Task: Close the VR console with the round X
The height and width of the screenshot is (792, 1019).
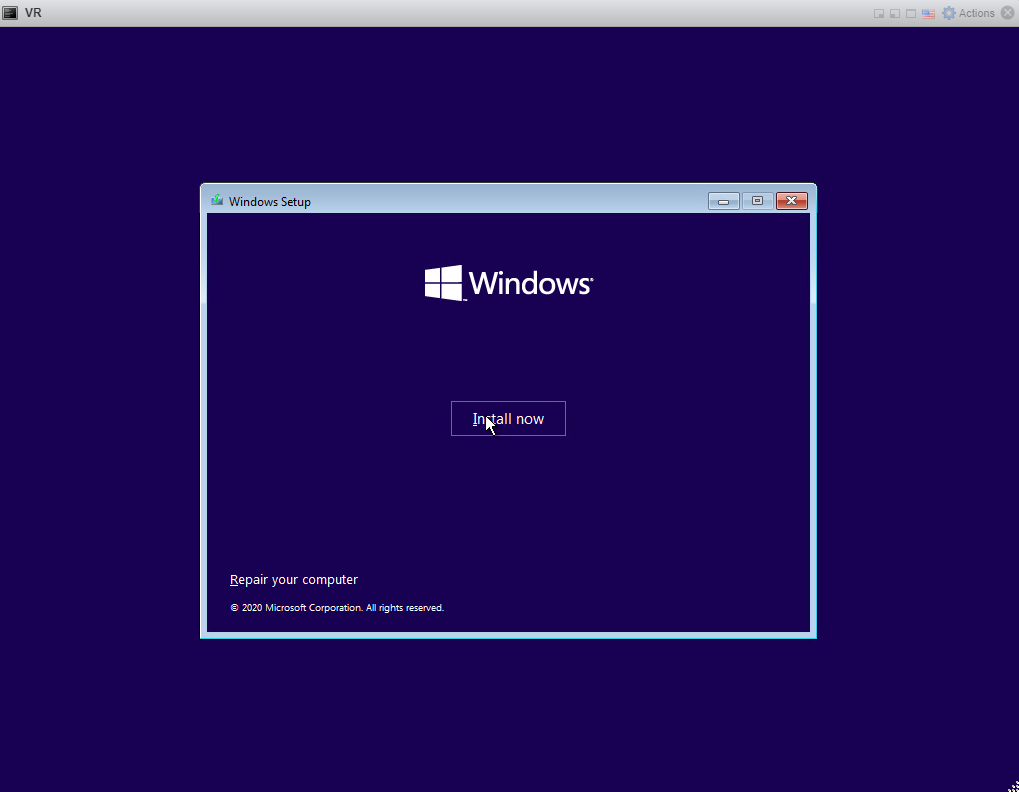Action: 1008,13
